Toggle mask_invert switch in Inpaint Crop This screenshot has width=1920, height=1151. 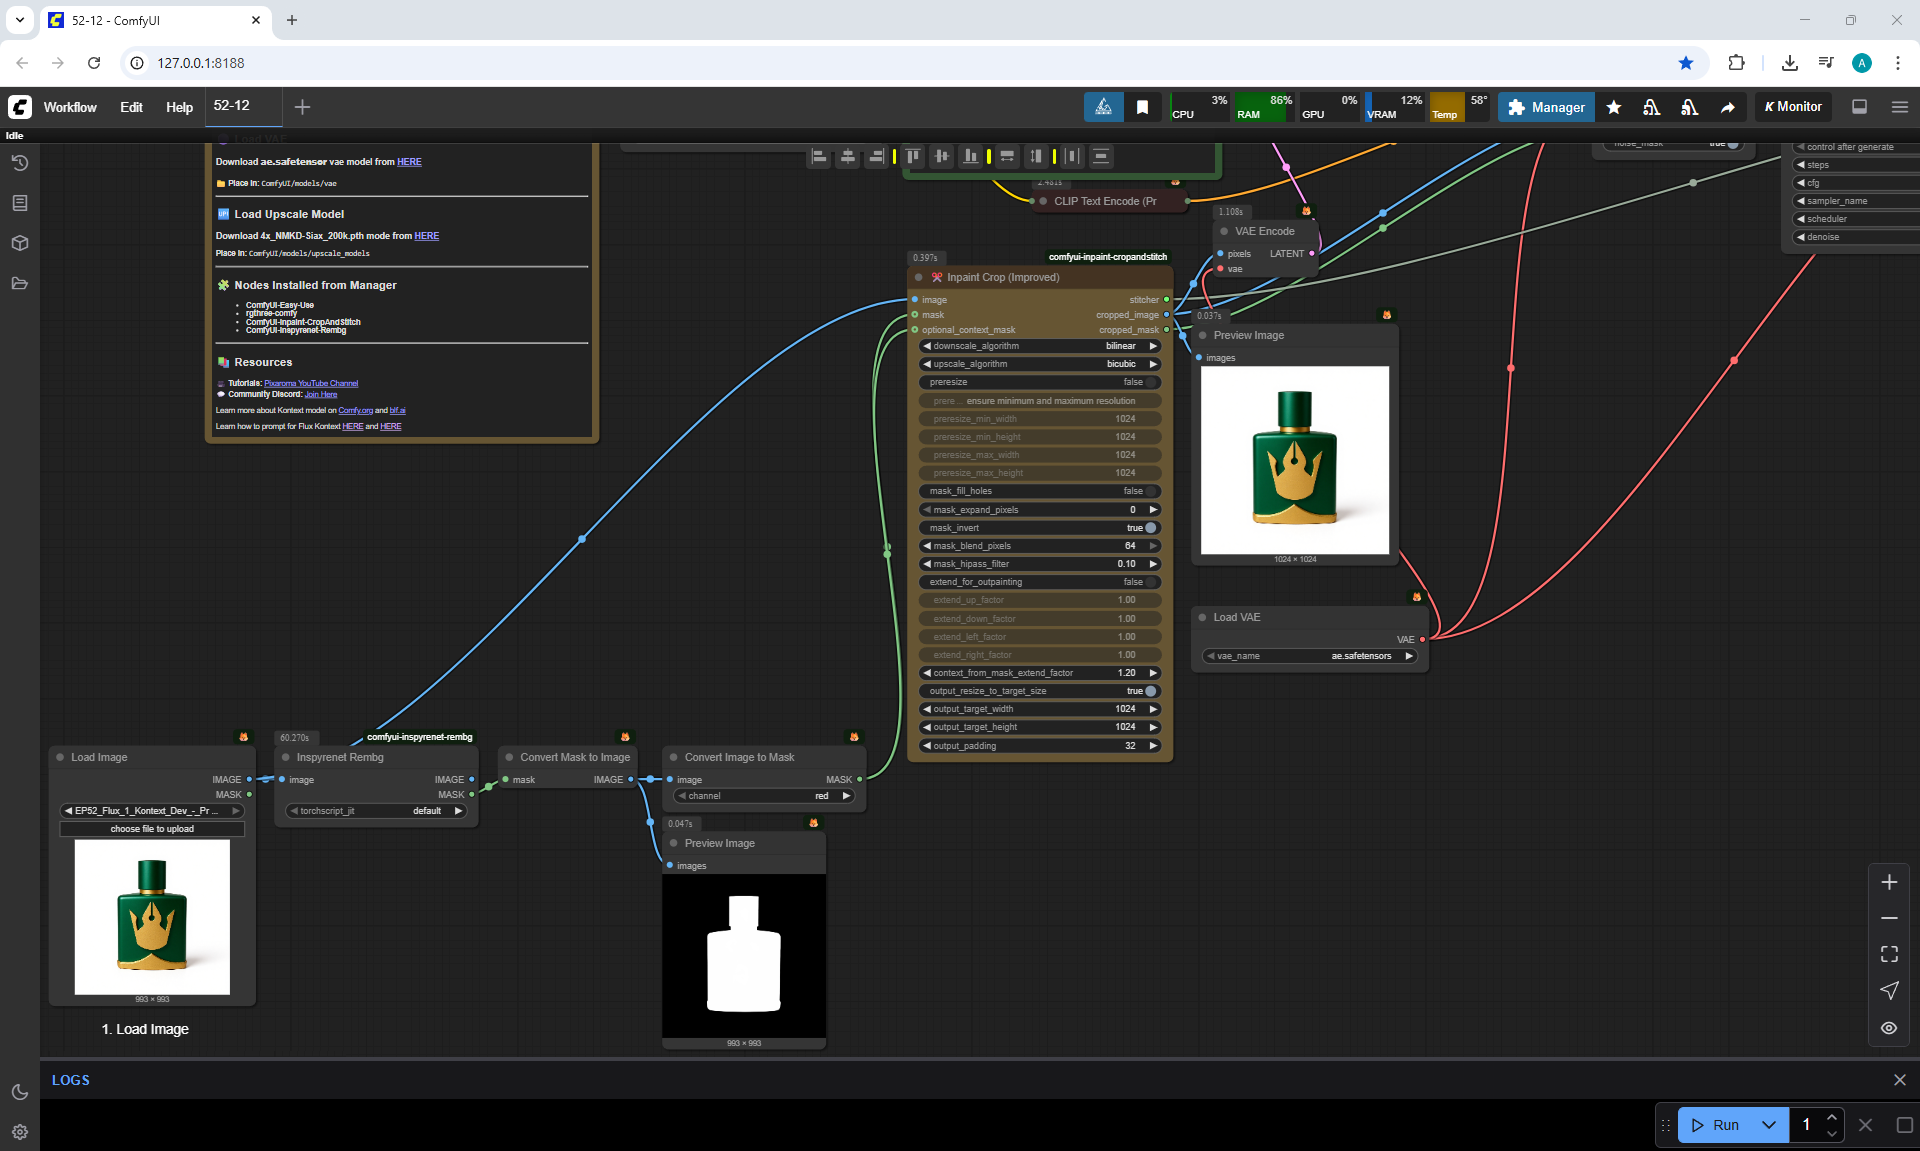1149,528
